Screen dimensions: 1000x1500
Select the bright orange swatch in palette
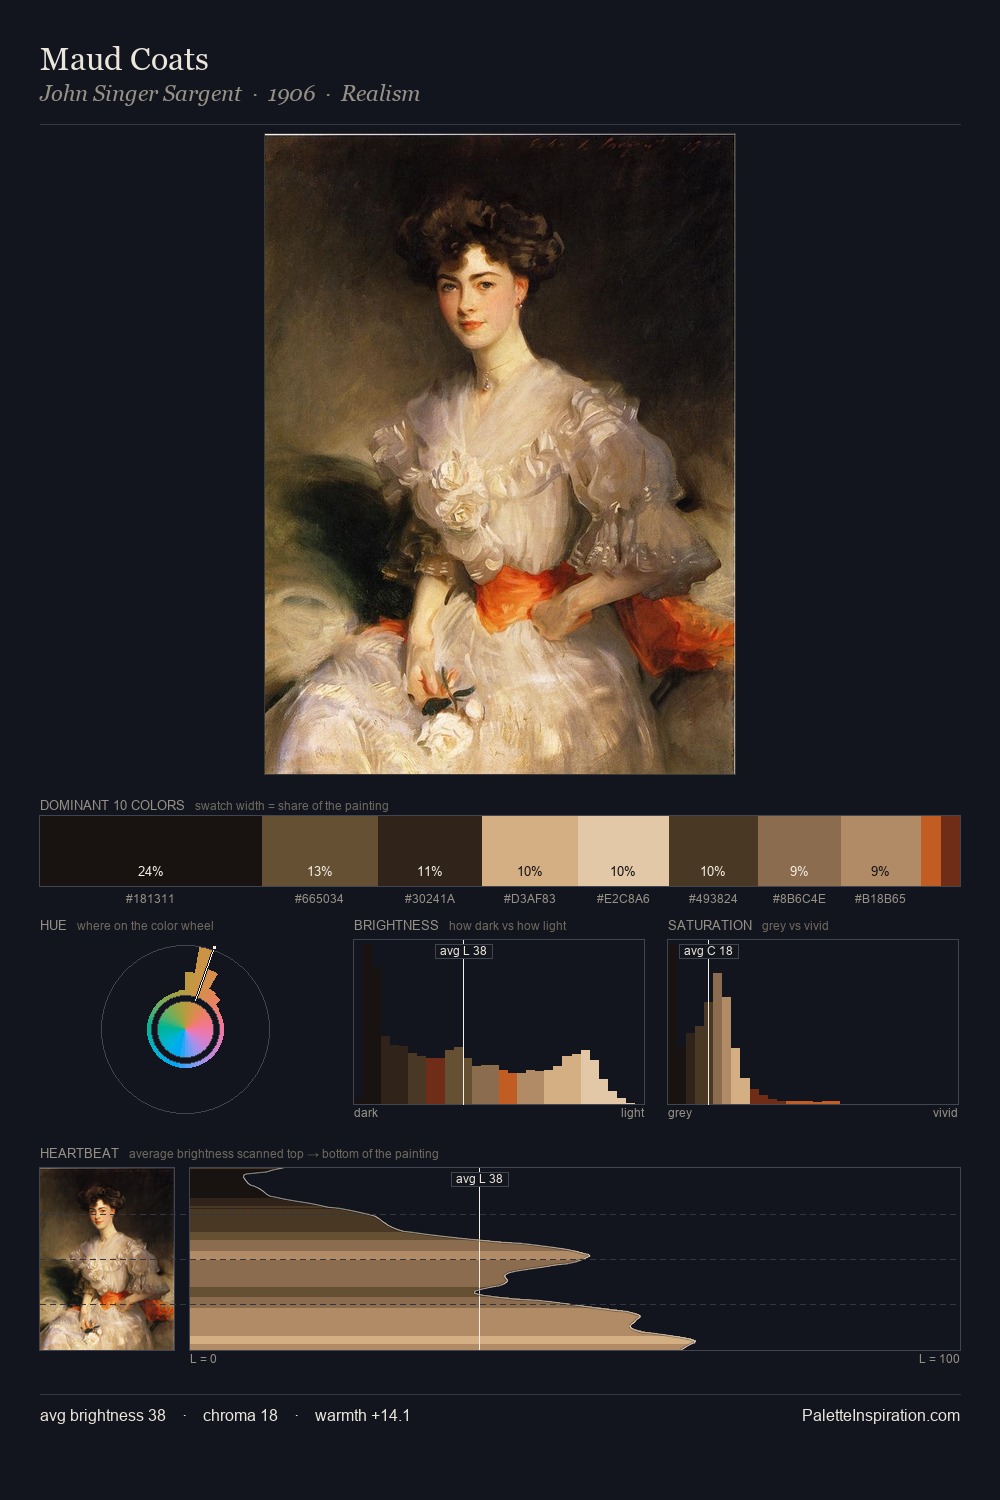931,851
